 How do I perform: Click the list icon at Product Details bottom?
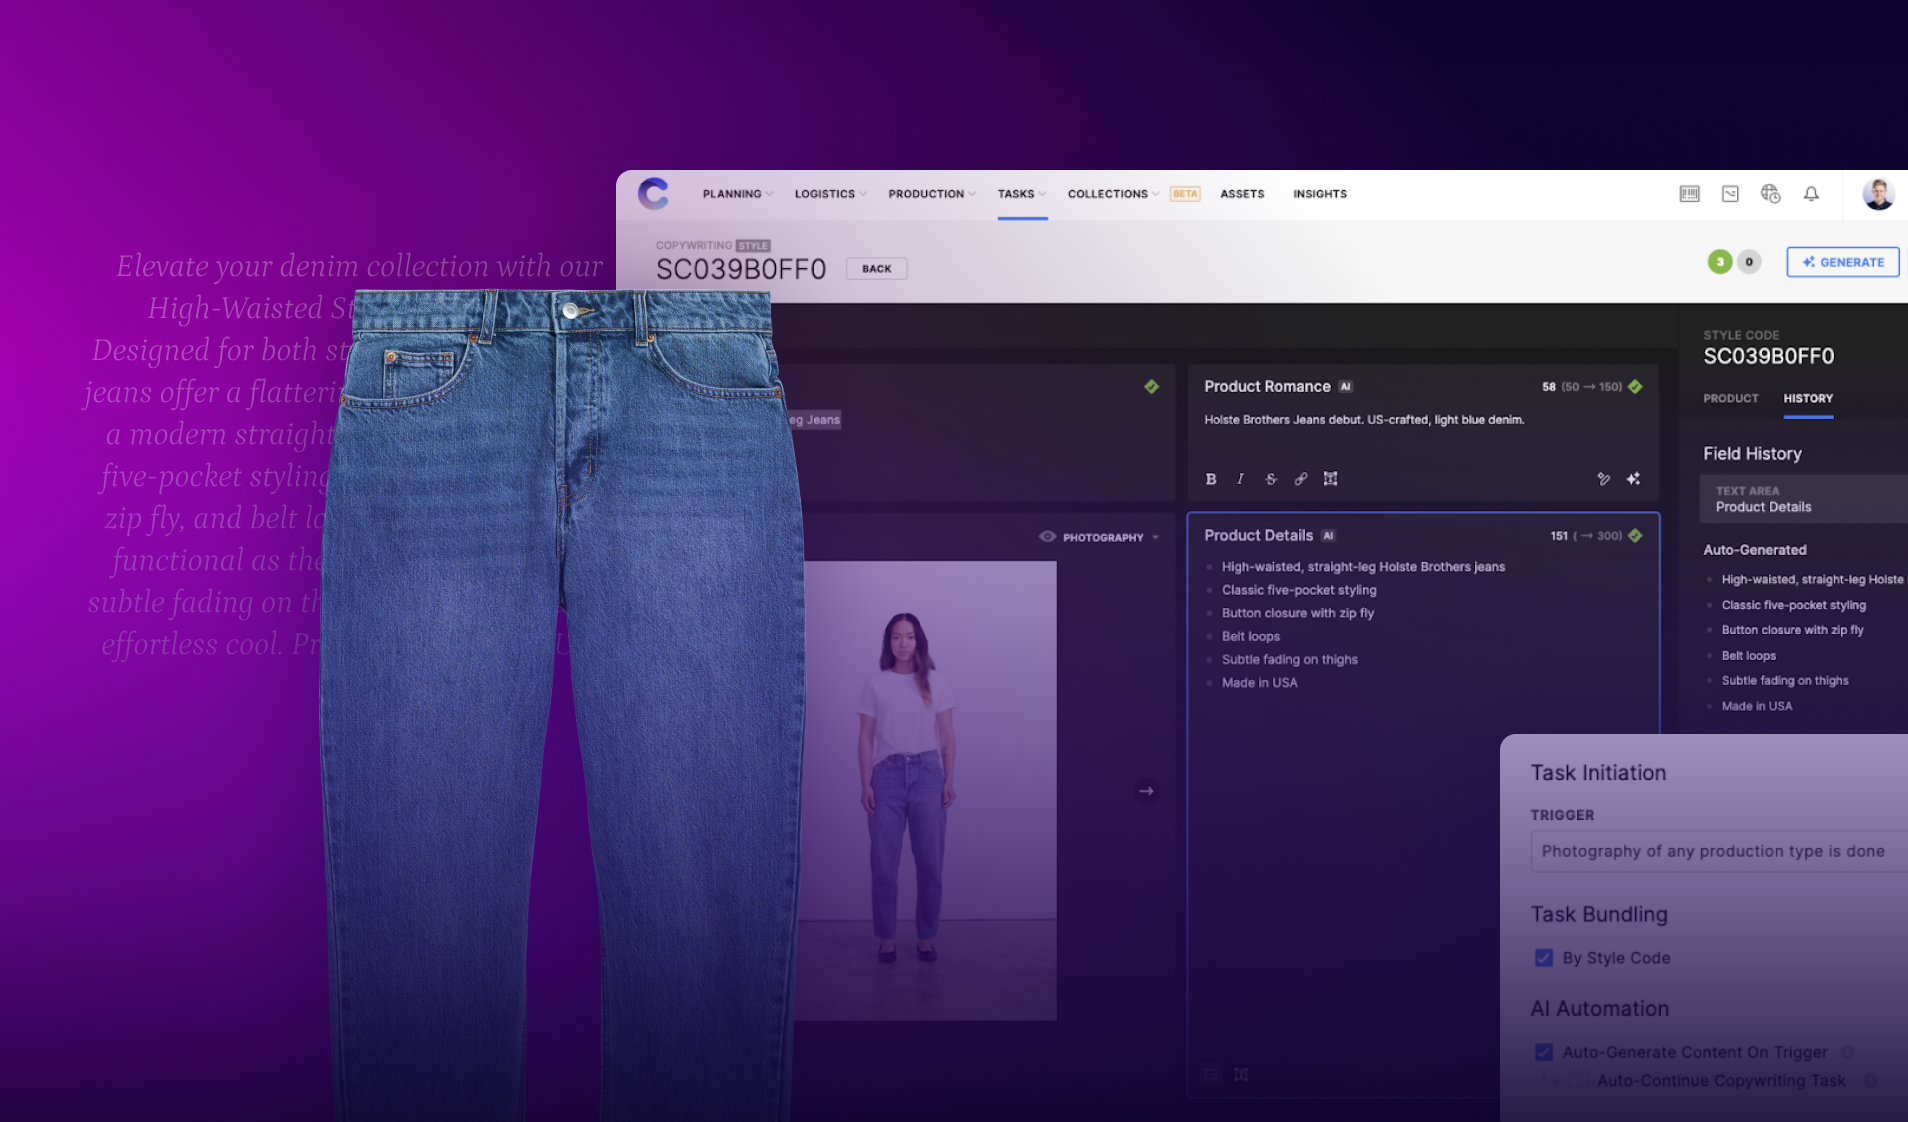[x=1212, y=1074]
